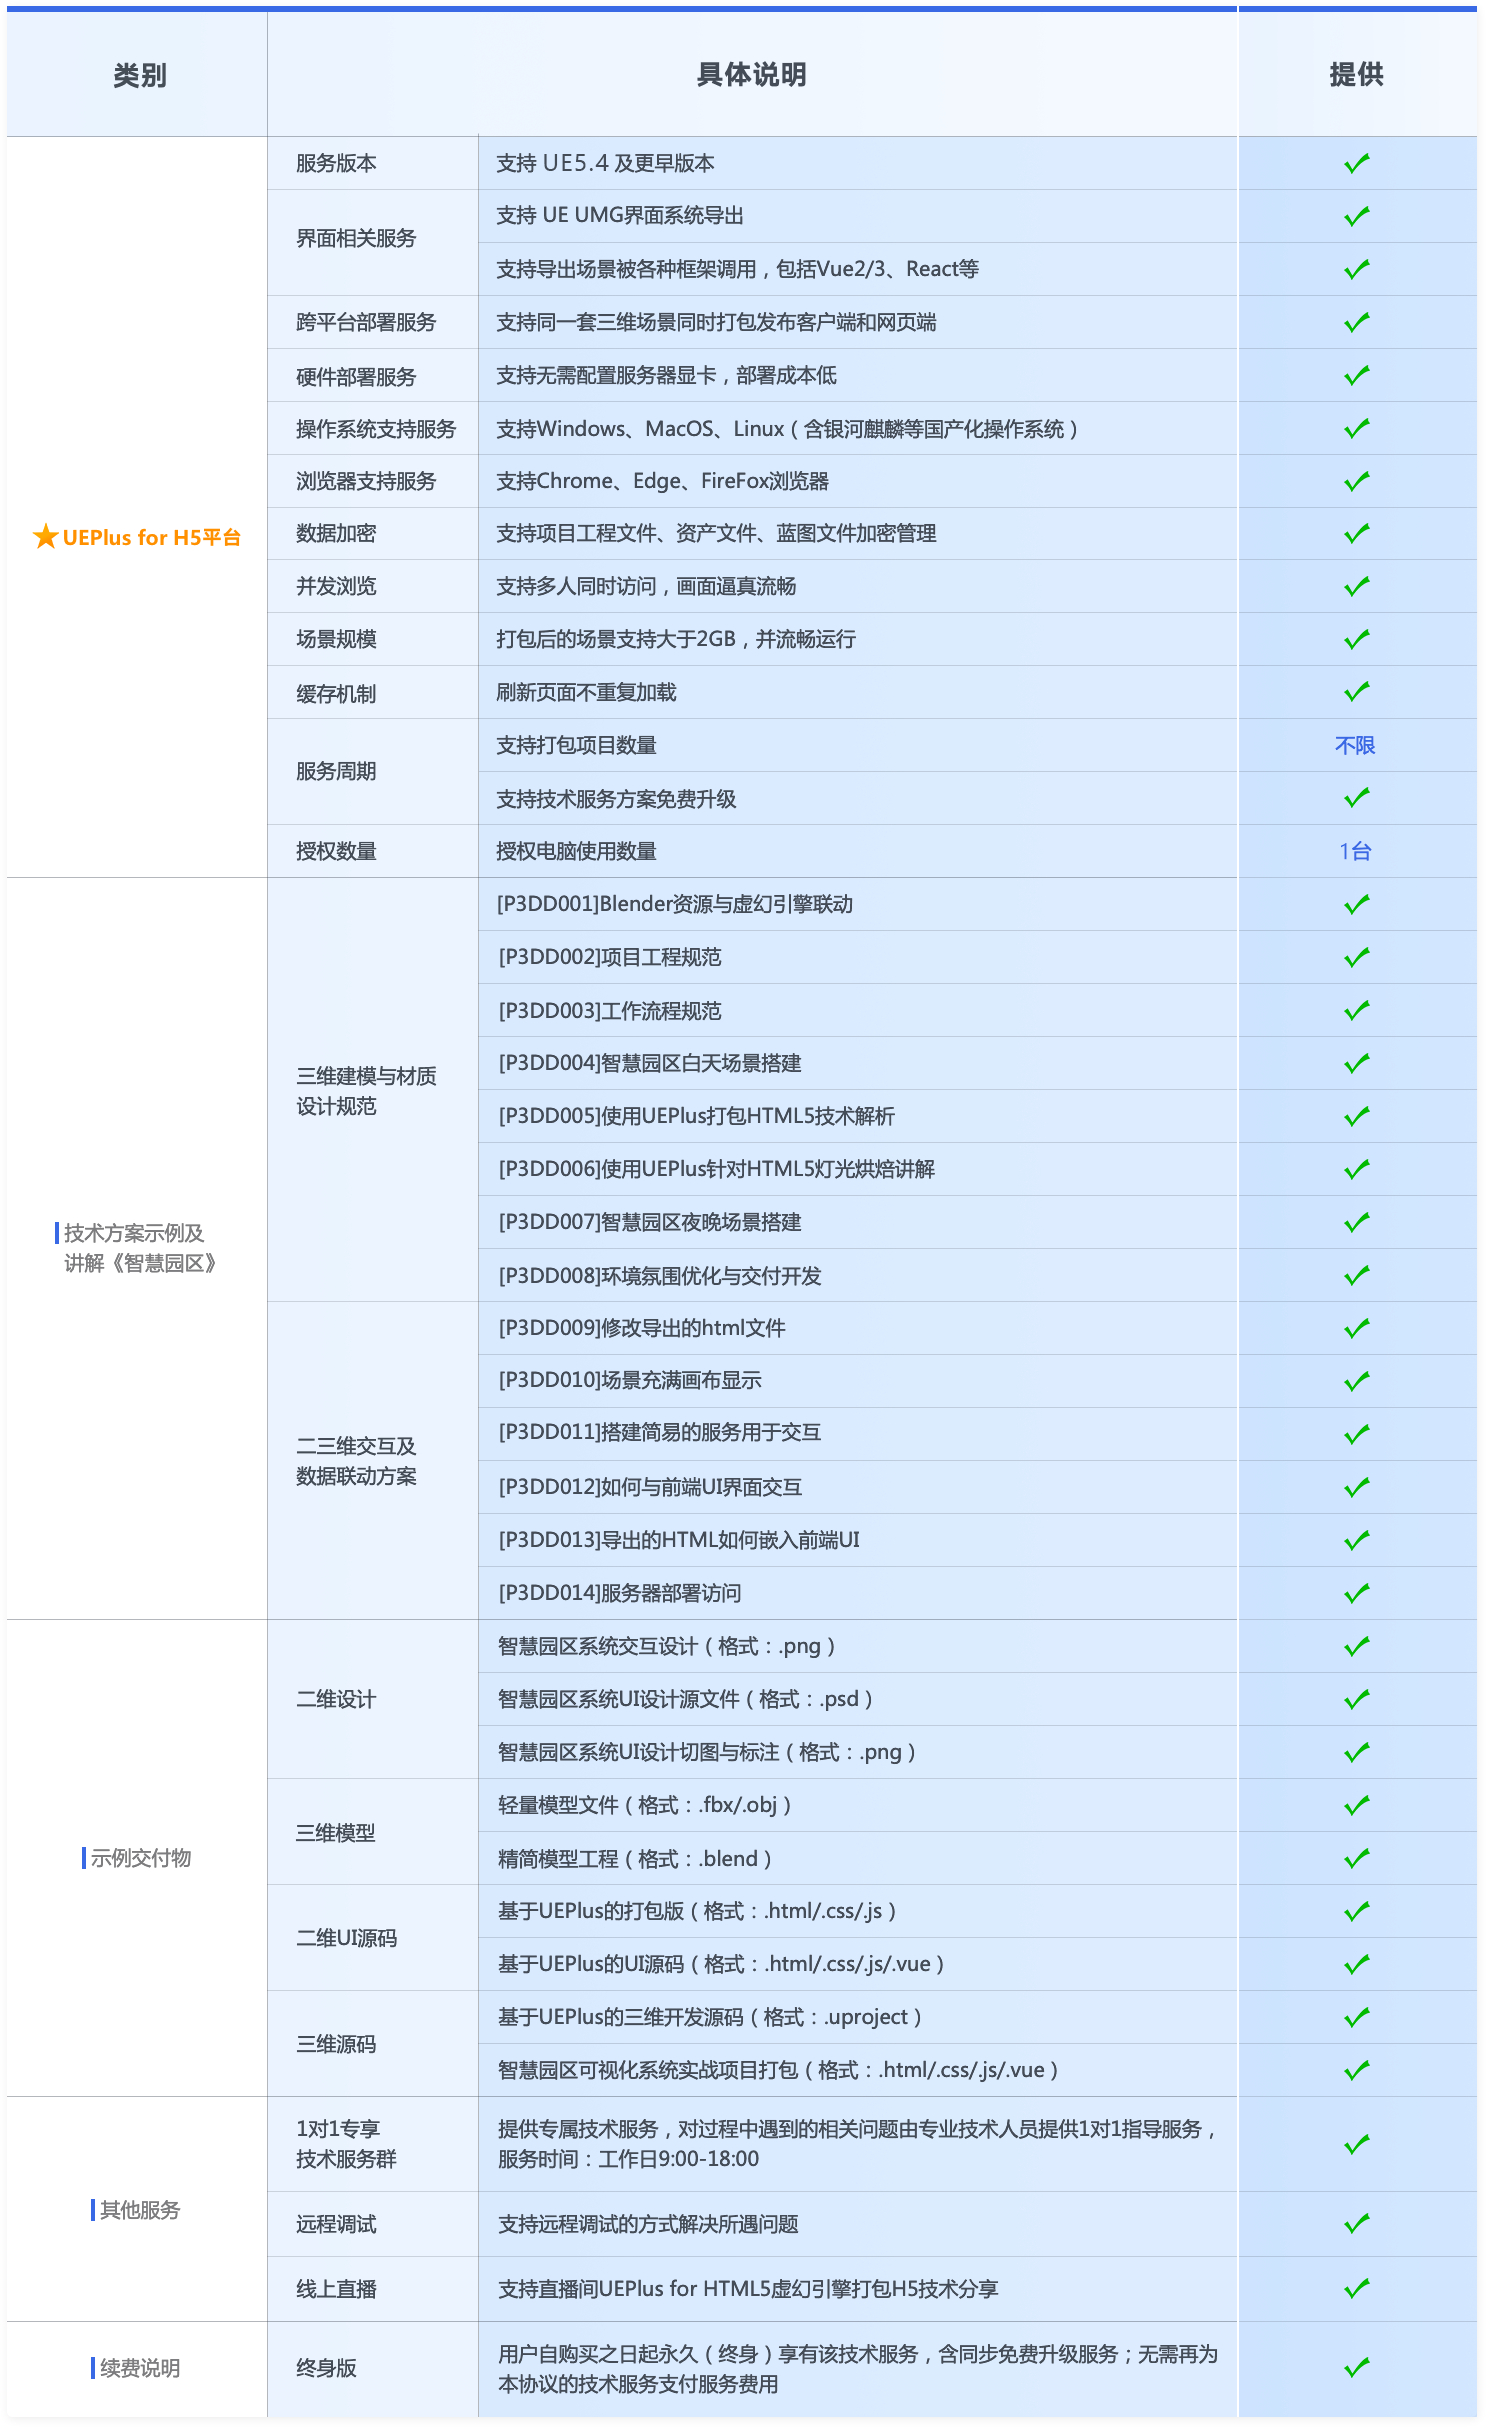This screenshot has width=1486, height=2427.
Task: Click the checkmark in the 线上直播 row
Action: coord(1356,2288)
